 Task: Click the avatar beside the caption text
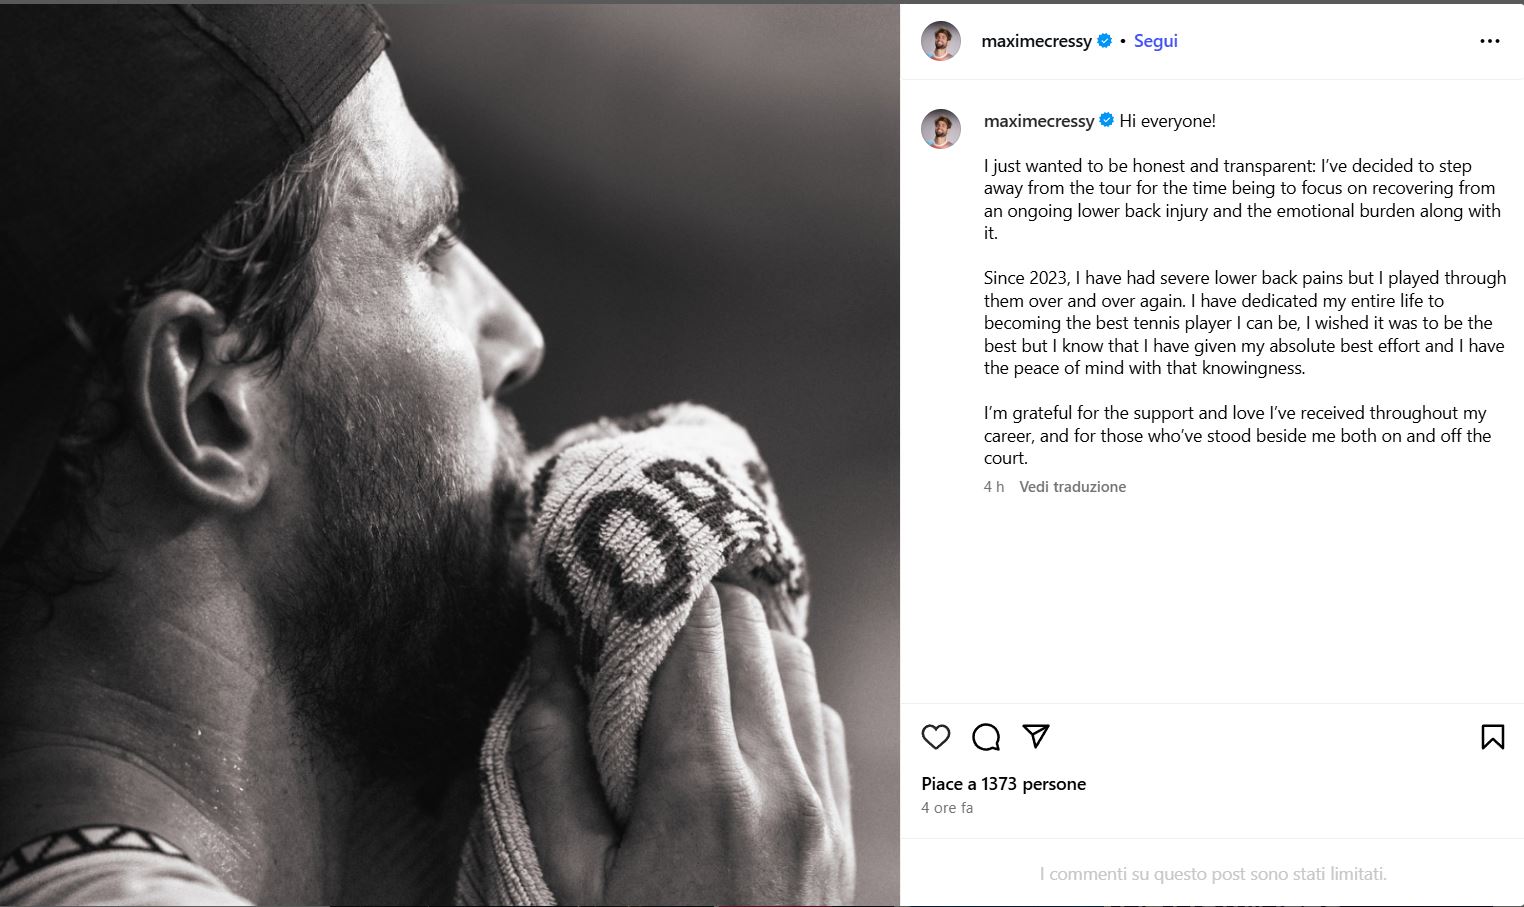(x=941, y=129)
